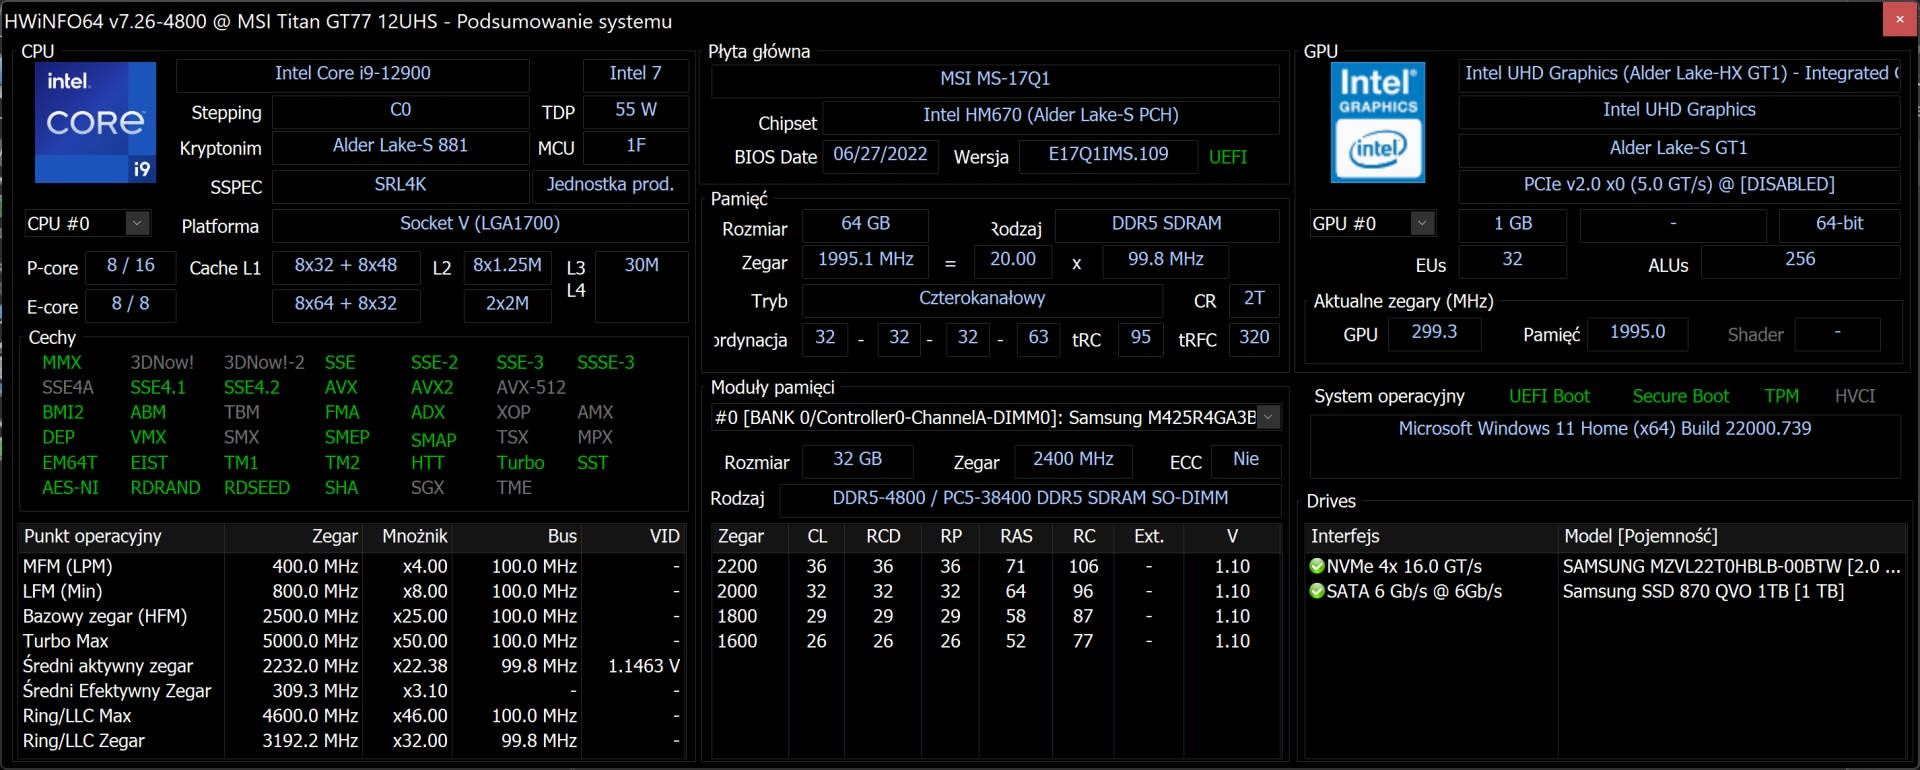Screen dimensions: 1920x770
Task: Click the ECC Nie value
Action: [x=1246, y=460]
